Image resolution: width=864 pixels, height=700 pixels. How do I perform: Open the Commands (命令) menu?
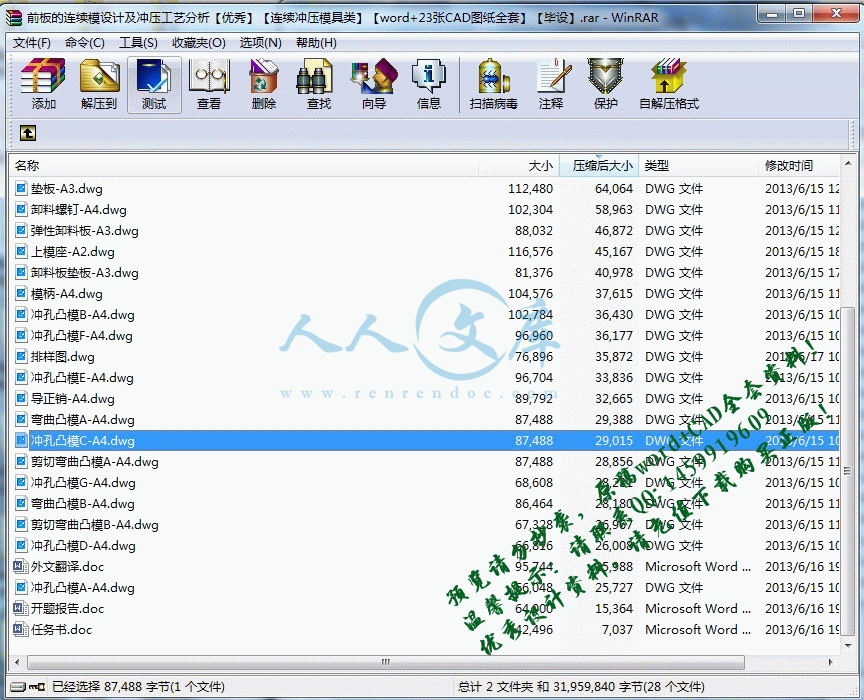point(85,42)
